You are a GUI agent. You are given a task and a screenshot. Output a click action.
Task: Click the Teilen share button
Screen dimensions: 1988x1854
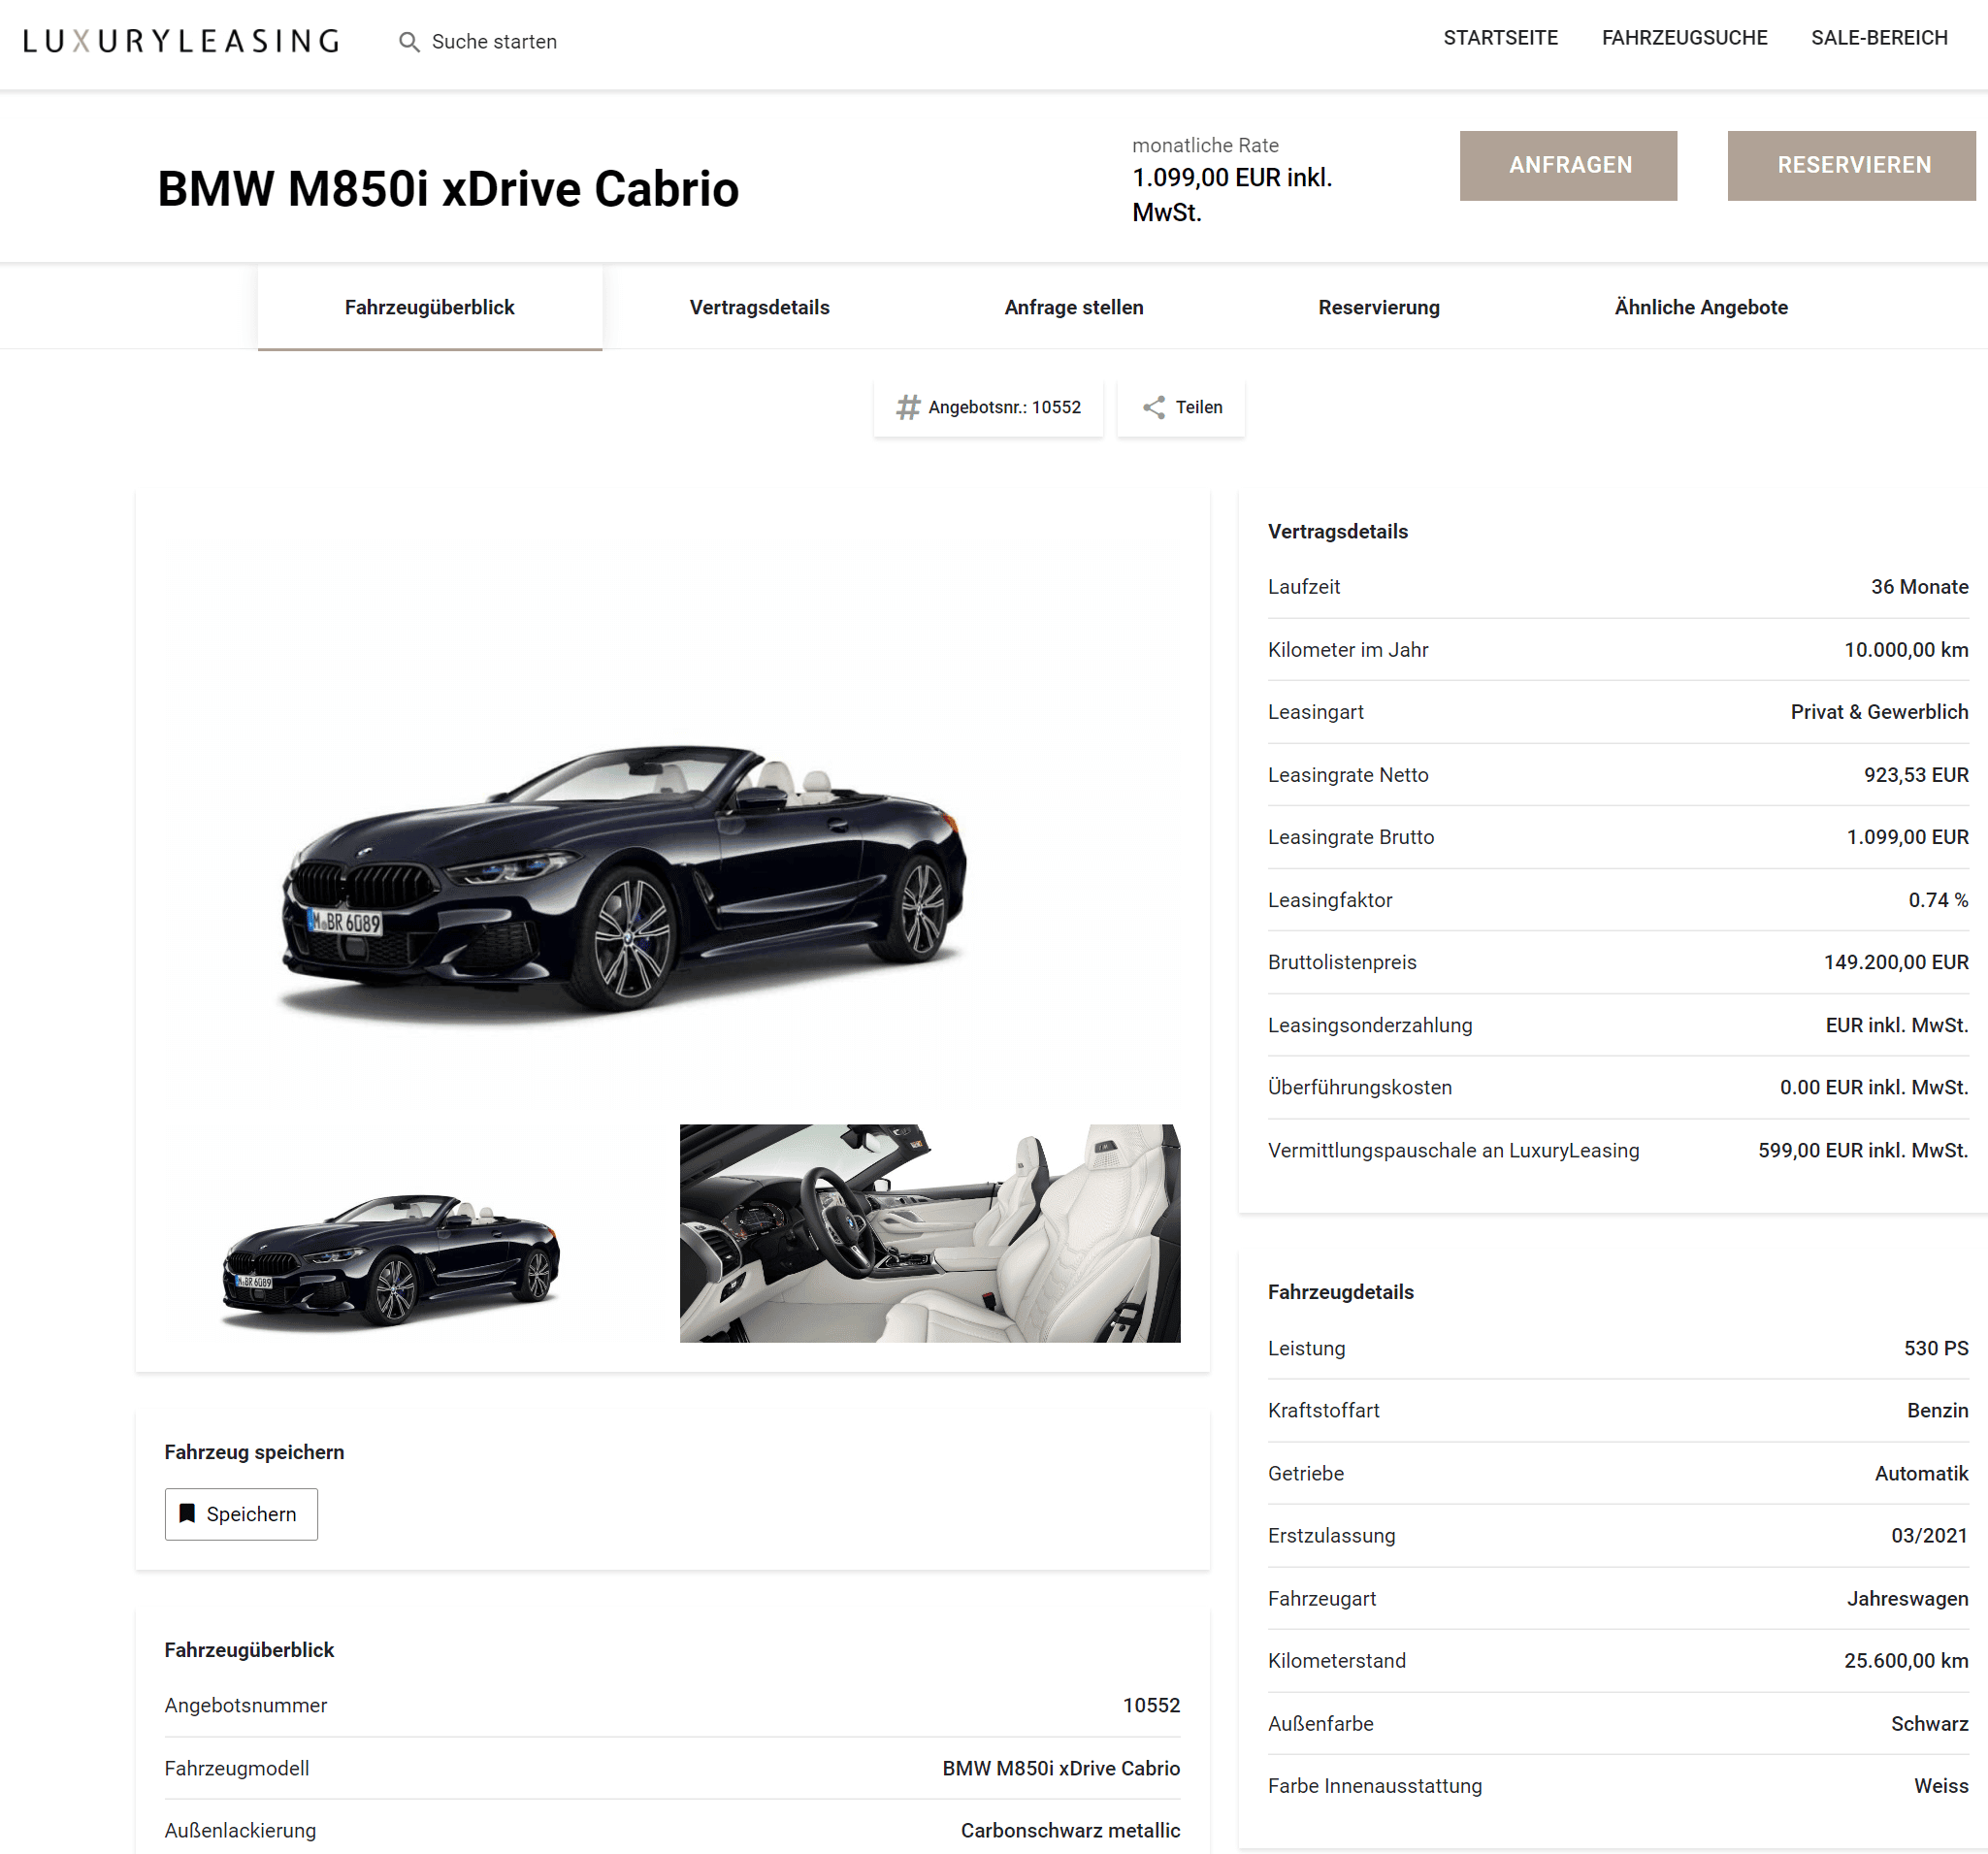(1181, 407)
